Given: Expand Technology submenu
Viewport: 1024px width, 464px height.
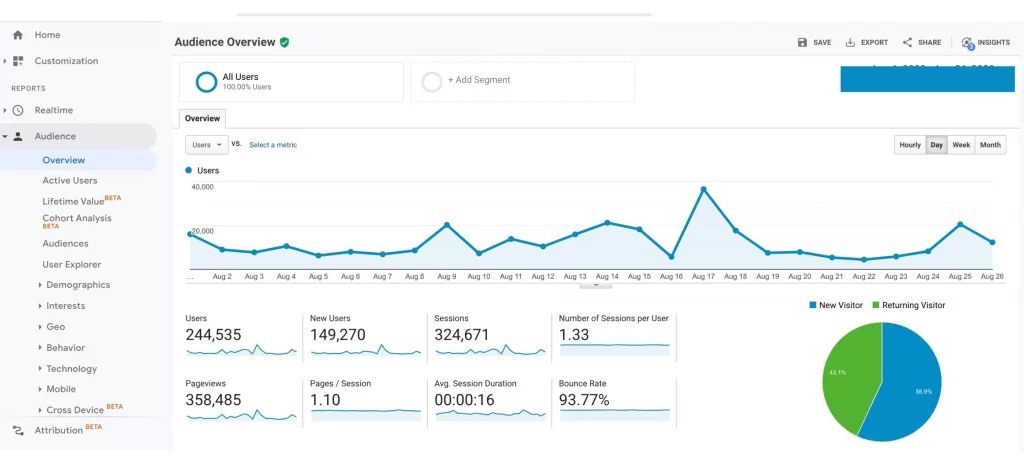Looking at the screenshot, I should coord(40,369).
